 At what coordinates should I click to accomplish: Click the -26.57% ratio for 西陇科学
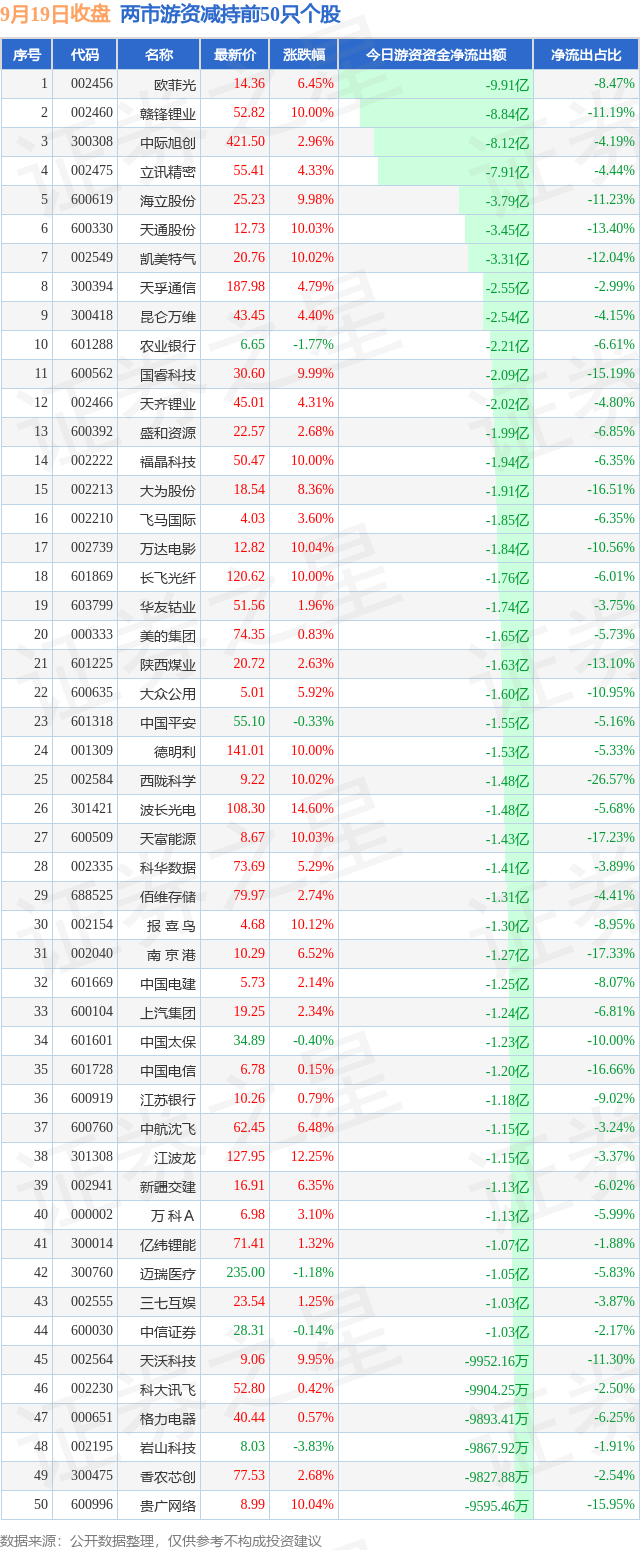click(611, 780)
